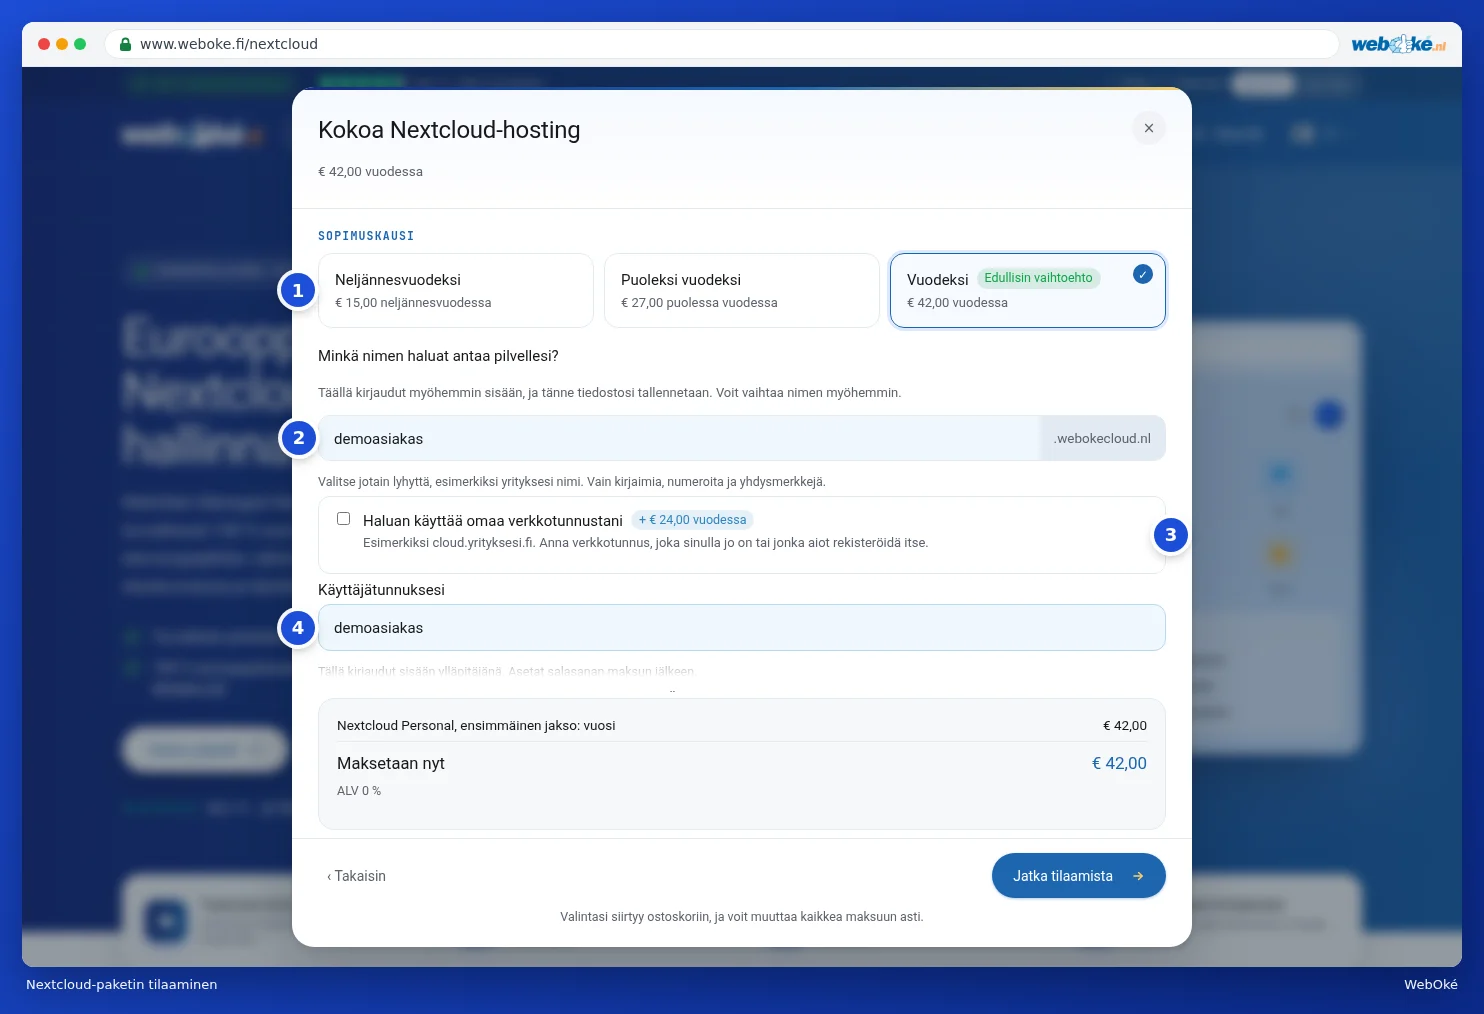Select the Puoleksi vuodeksi contract period
This screenshot has height=1014, width=1484.
tap(742, 290)
